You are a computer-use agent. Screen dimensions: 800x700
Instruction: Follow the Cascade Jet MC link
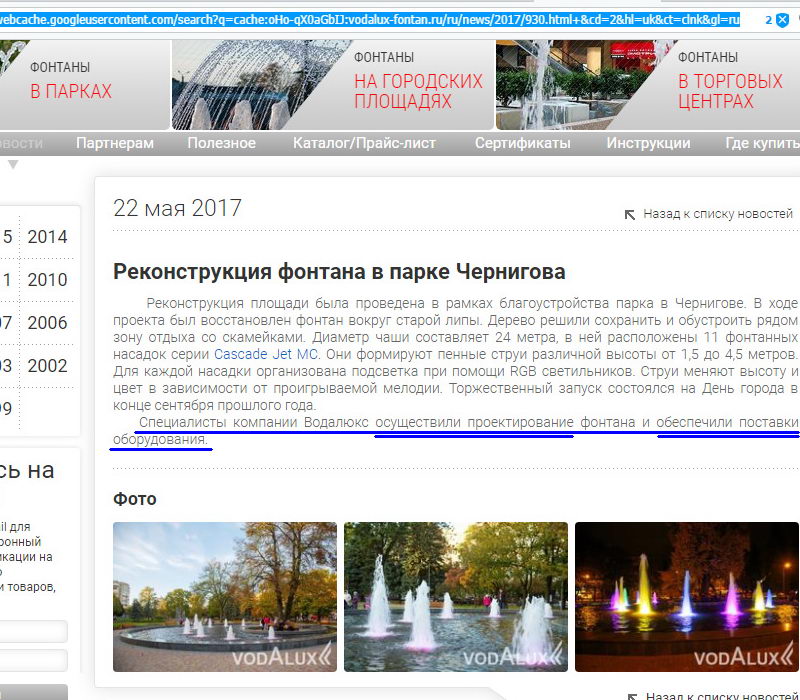(266, 354)
